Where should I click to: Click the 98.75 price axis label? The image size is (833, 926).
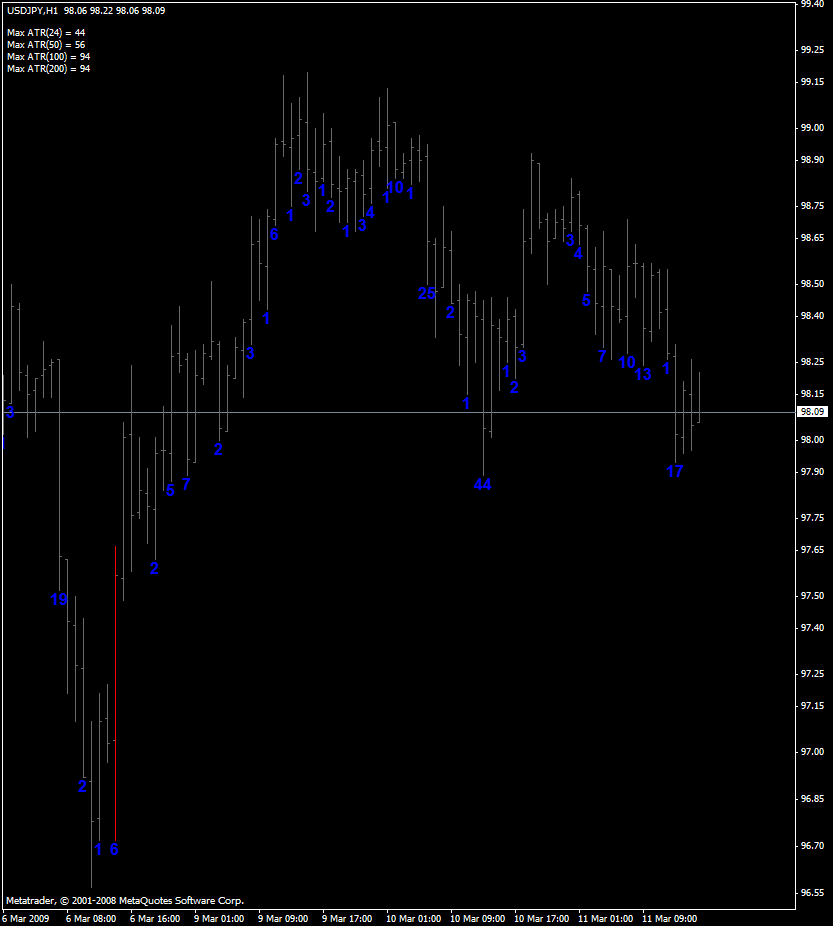coord(812,206)
